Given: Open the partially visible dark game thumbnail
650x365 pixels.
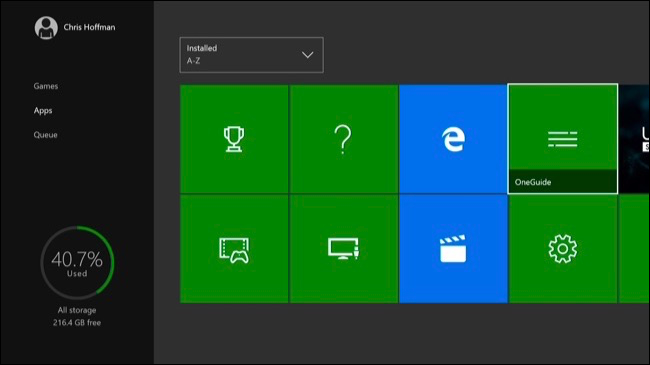Looking at the screenshot, I should [x=634, y=139].
